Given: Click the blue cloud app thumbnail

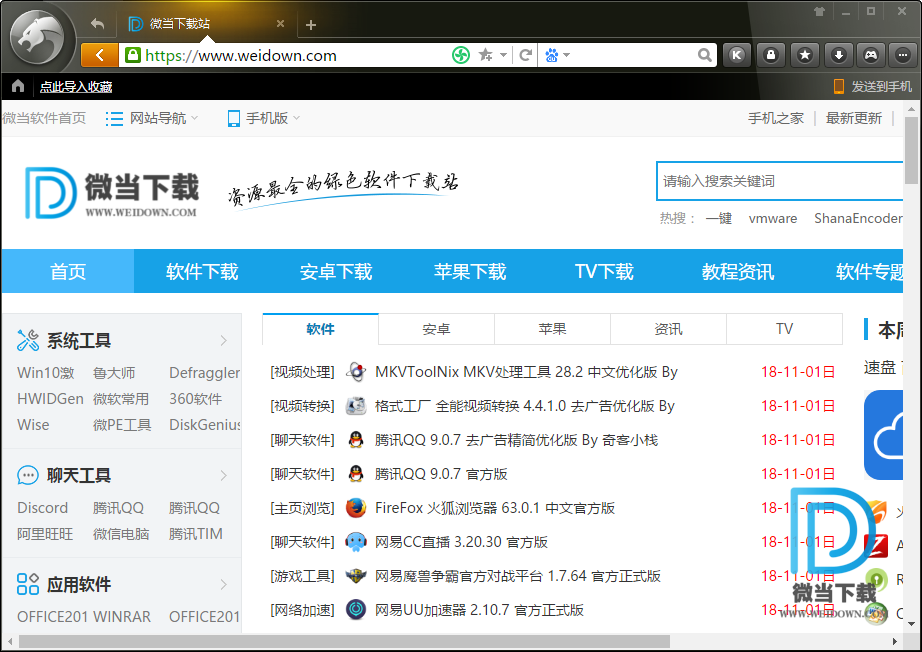Looking at the screenshot, I should coord(883,435).
